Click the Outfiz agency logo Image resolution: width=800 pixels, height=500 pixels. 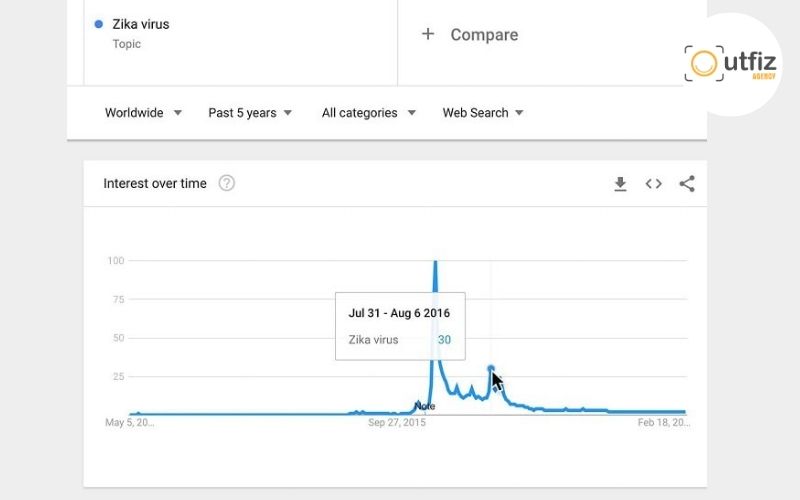tap(731, 64)
